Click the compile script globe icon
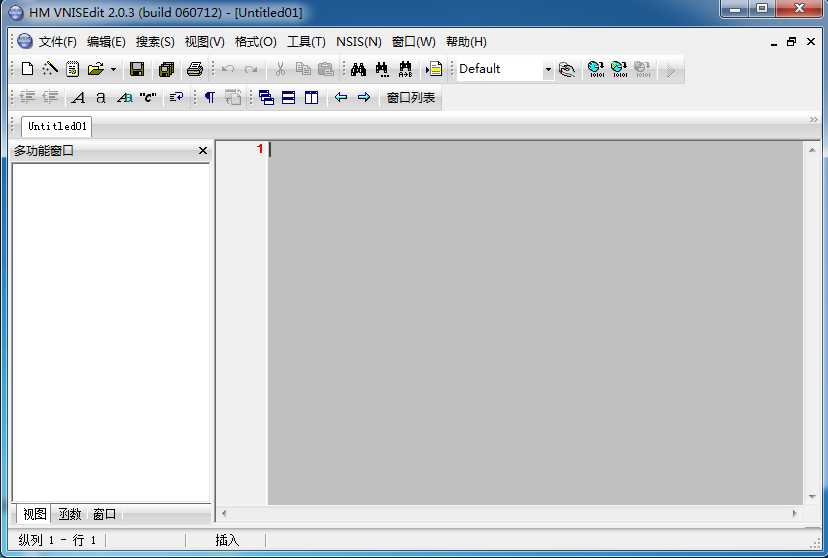 coord(596,69)
